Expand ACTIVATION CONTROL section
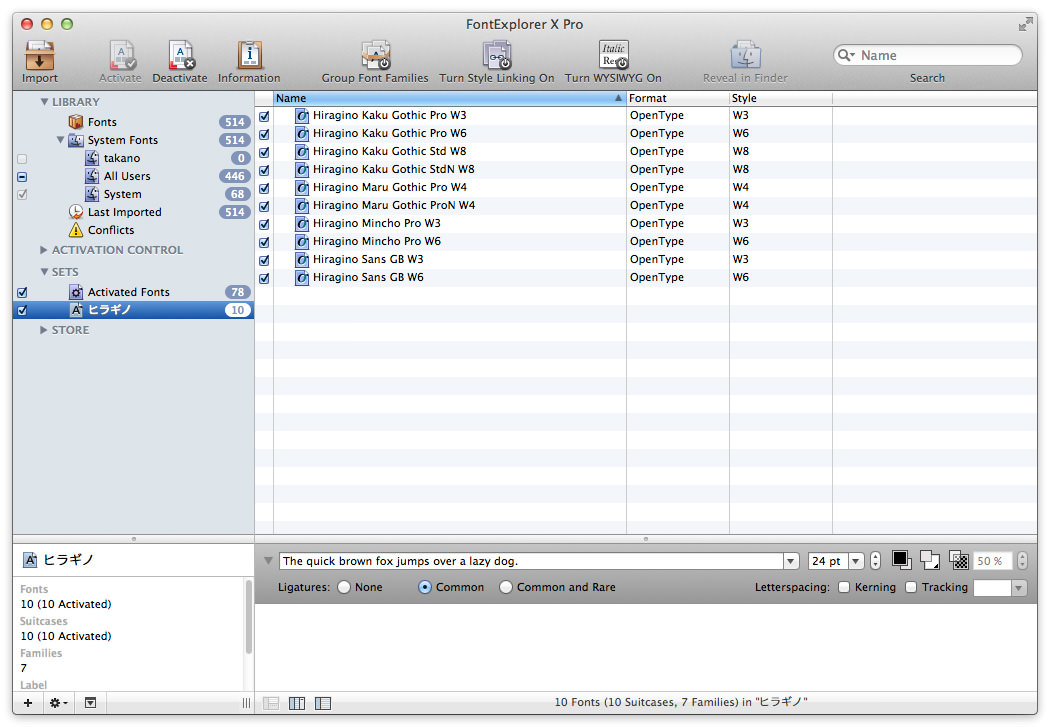This screenshot has width=1050, height=727. click(44, 250)
